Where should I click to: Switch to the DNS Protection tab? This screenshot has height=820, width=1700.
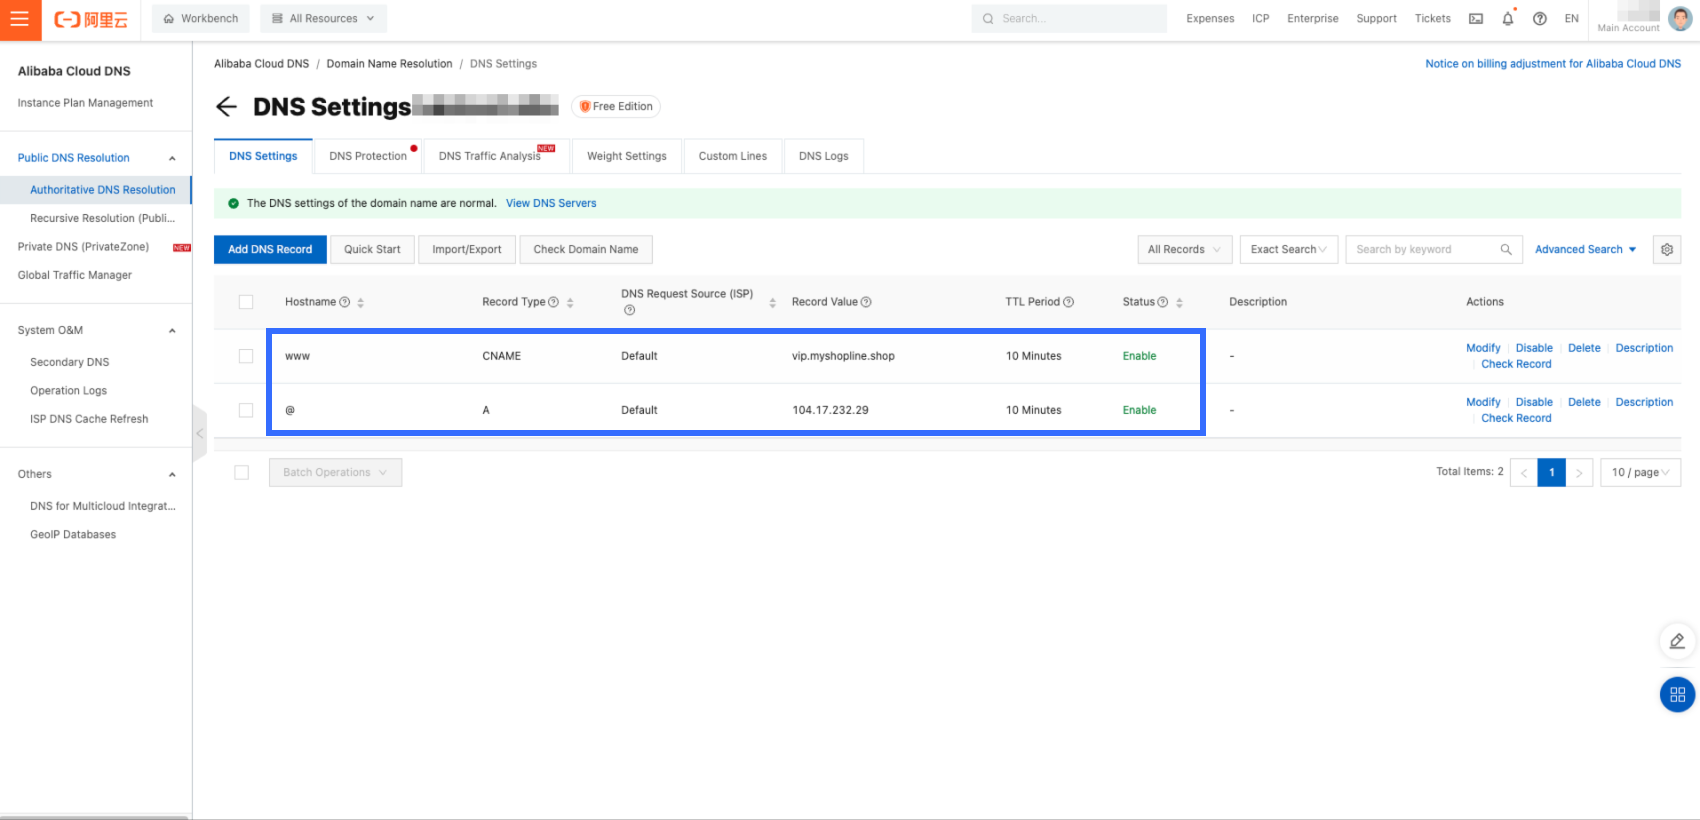[x=368, y=156]
